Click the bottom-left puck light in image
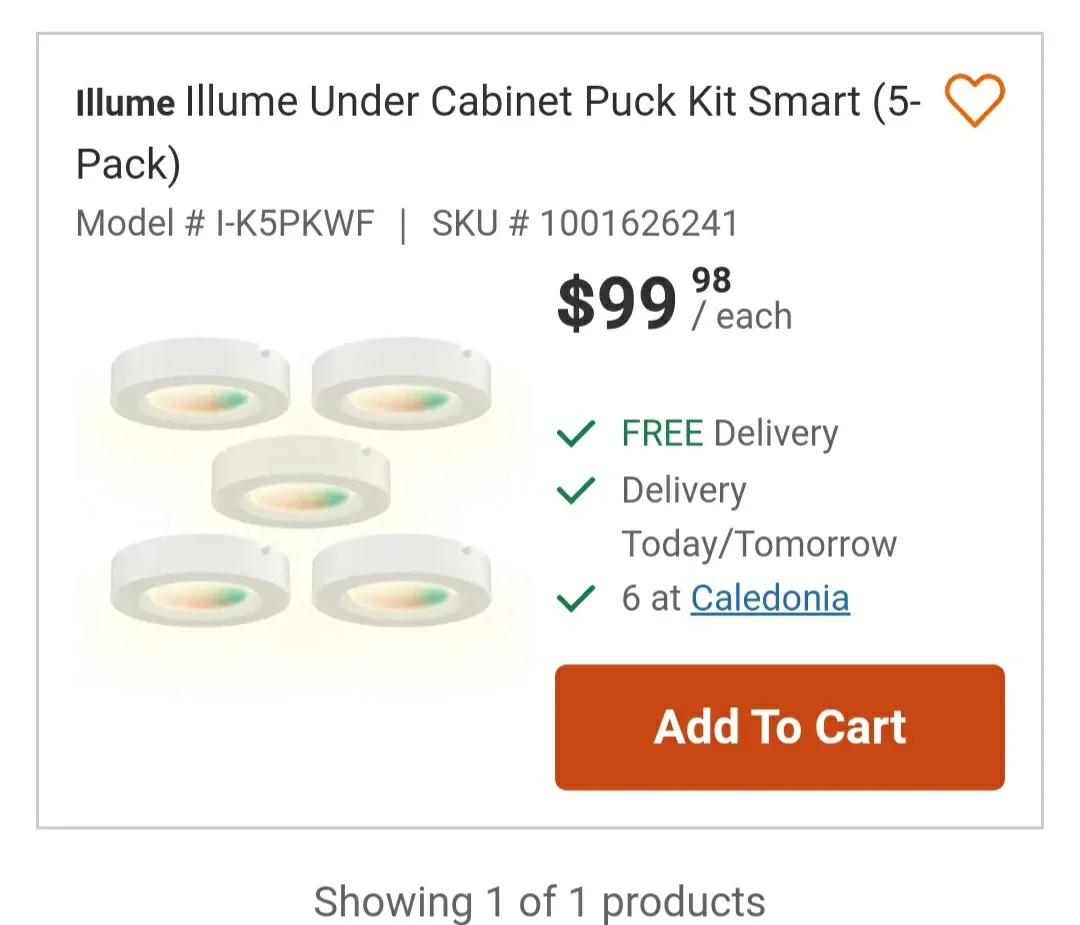This screenshot has width=1080, height=925. coord(200,581)
